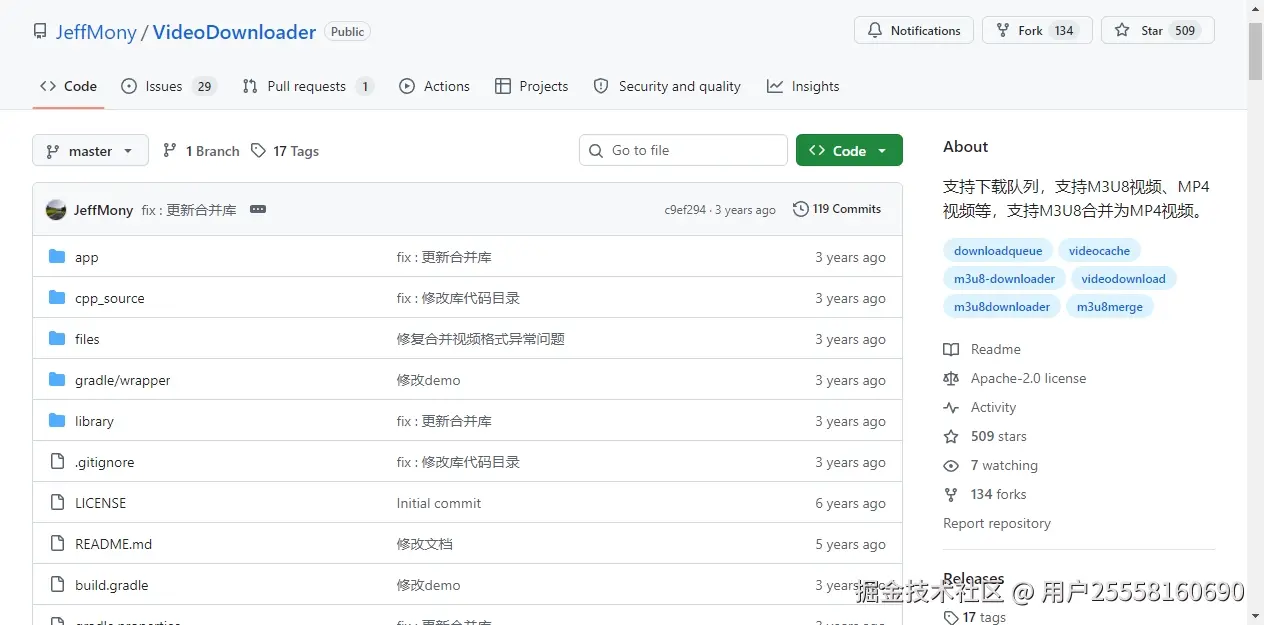
Task: Open the app folder
Action: coord(87,257)
